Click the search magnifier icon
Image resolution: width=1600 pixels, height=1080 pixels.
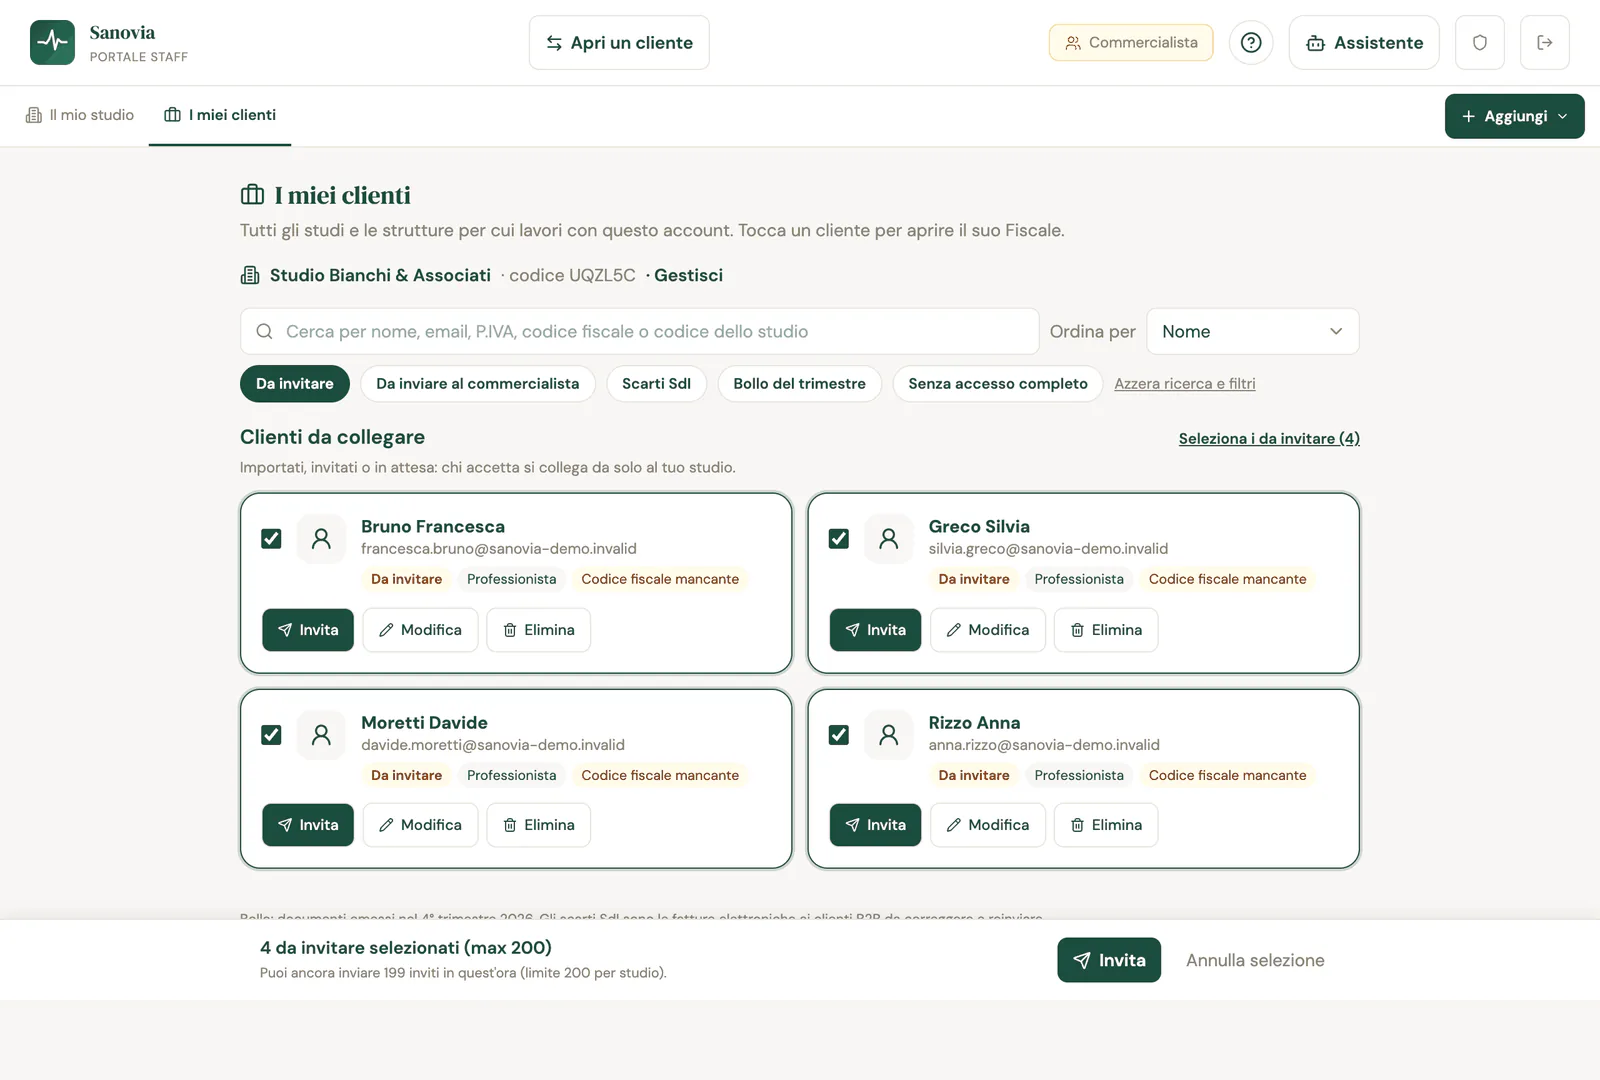[x=264, y=331]
